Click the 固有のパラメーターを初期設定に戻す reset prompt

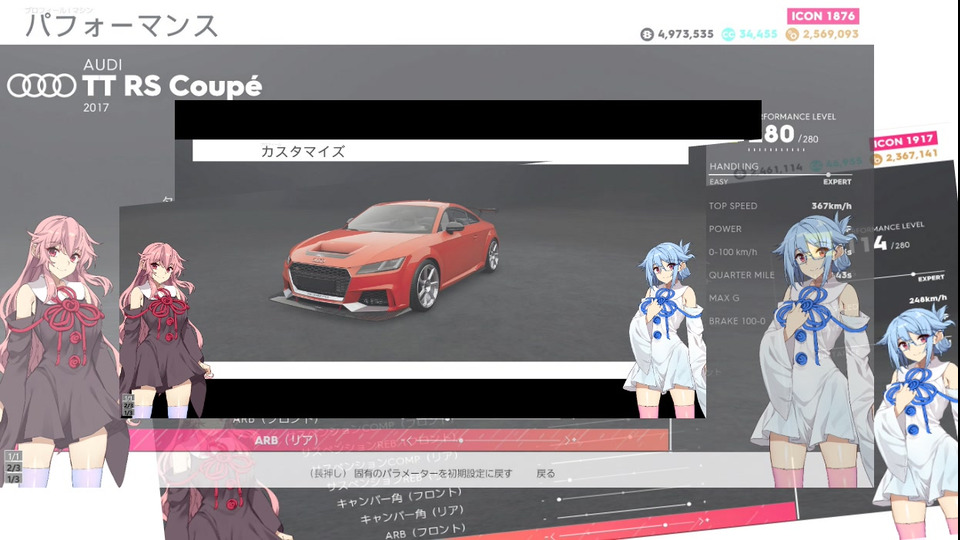(x=433, y=473)
